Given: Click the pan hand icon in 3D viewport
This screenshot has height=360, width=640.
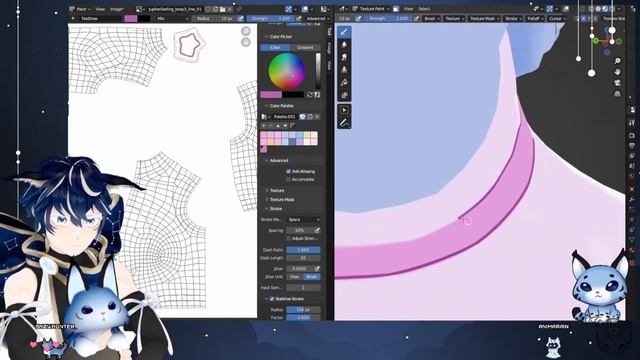Looking at the screenshot, I should coord(618,72).
